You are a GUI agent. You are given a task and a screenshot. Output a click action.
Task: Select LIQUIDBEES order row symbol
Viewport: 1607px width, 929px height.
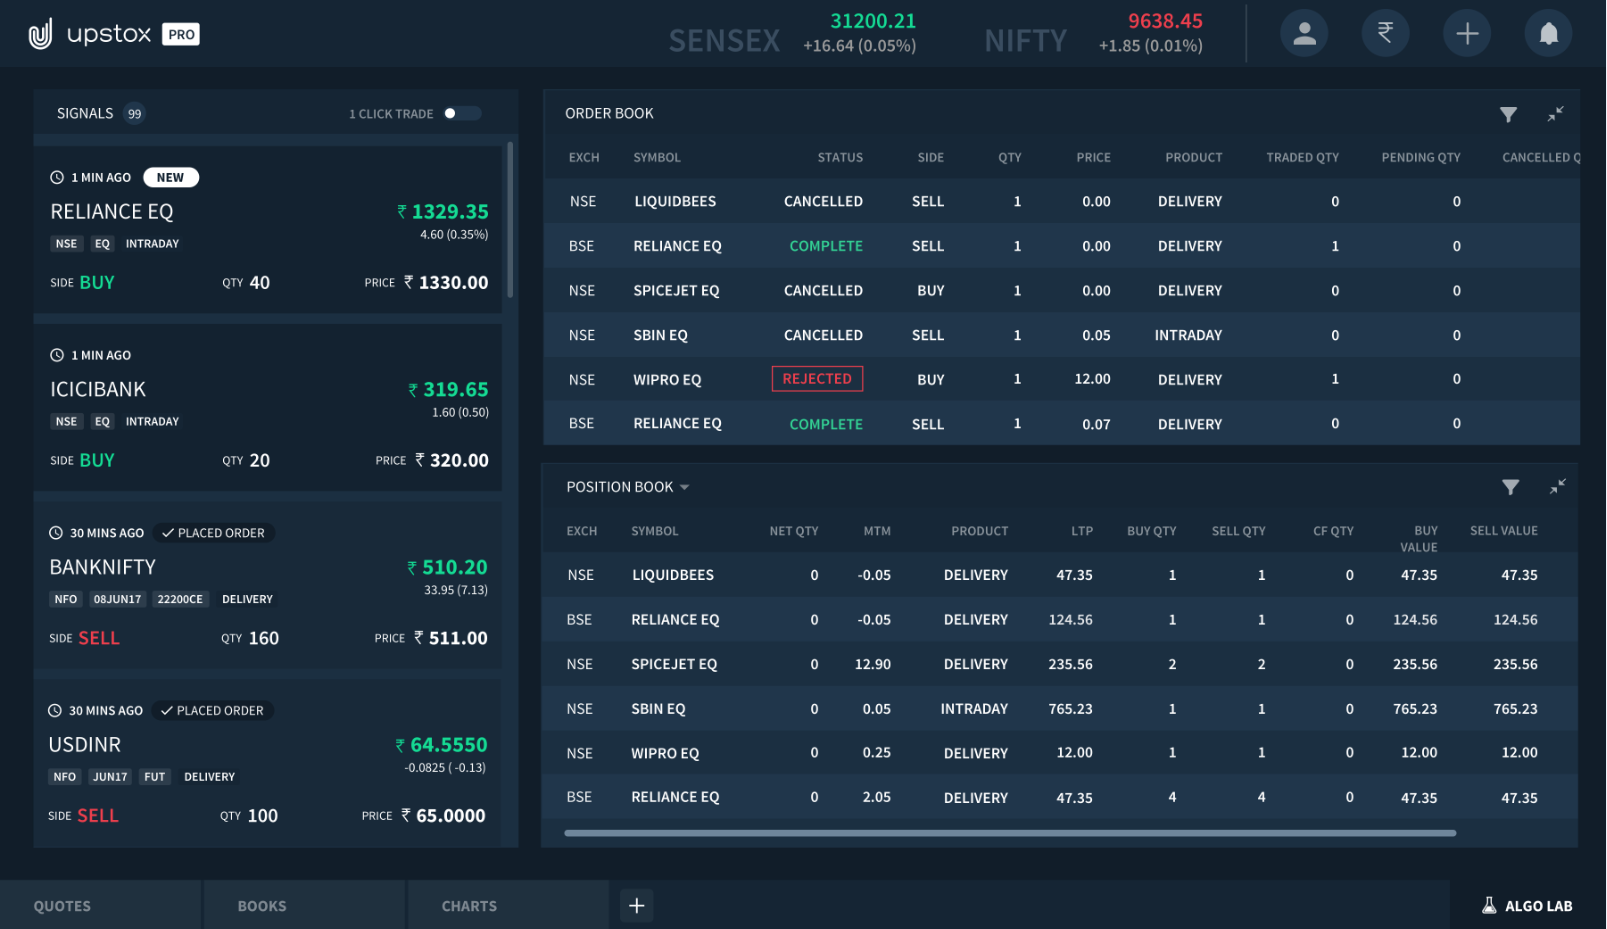675,202
